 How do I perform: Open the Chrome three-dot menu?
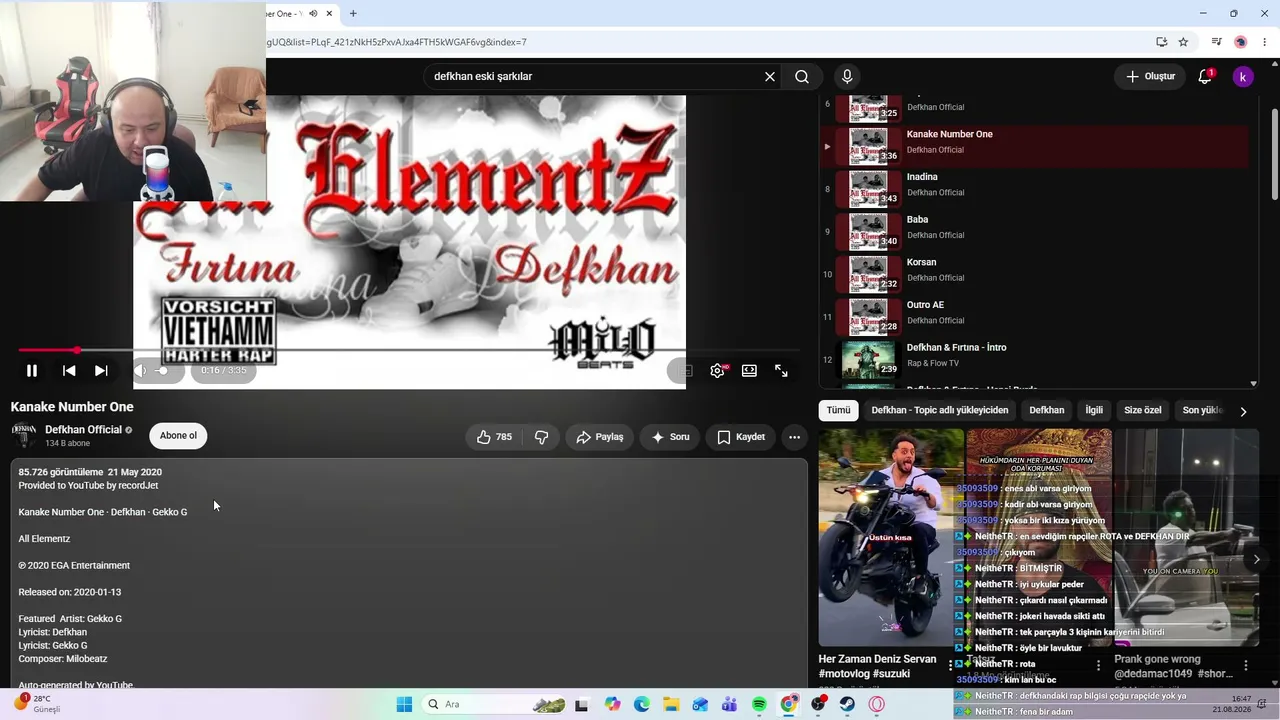pyautogui.click(x=1266, y=42)
